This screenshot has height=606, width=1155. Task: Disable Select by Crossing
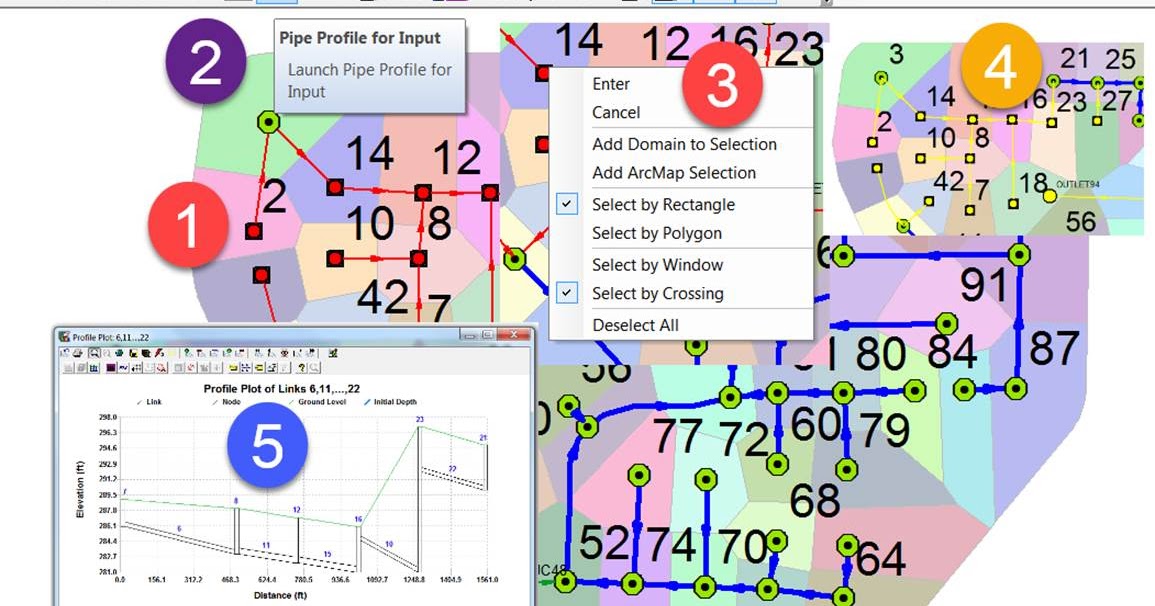coord(660,293)
